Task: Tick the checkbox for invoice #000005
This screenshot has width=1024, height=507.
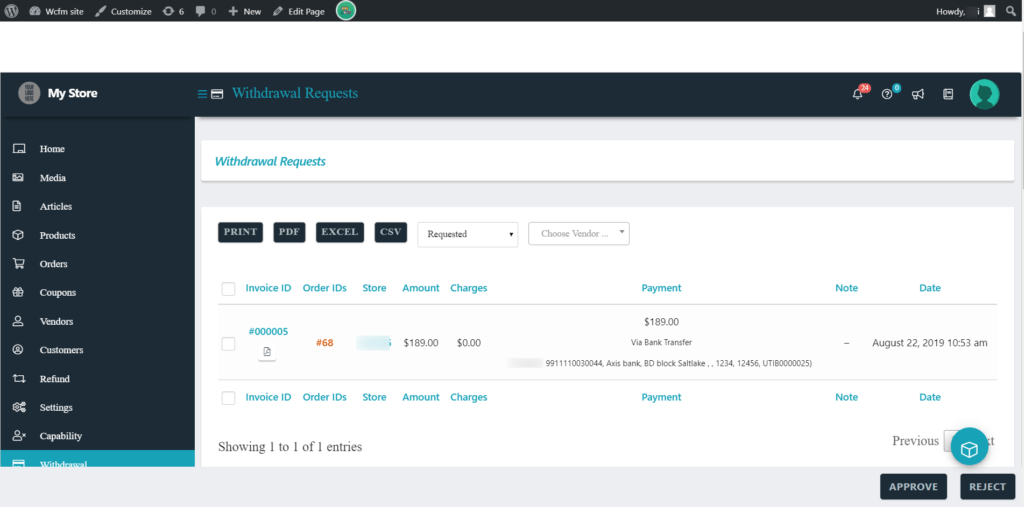Action: pos(228,344)
